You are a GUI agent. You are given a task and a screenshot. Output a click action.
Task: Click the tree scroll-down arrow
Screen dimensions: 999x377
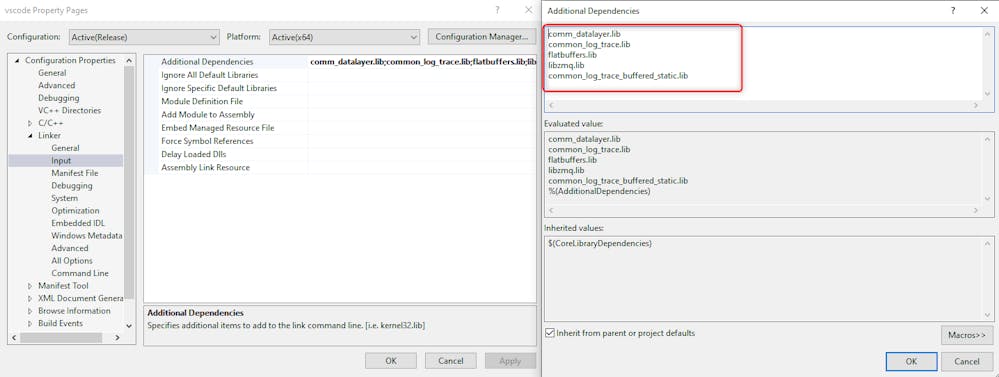(129, 325)
